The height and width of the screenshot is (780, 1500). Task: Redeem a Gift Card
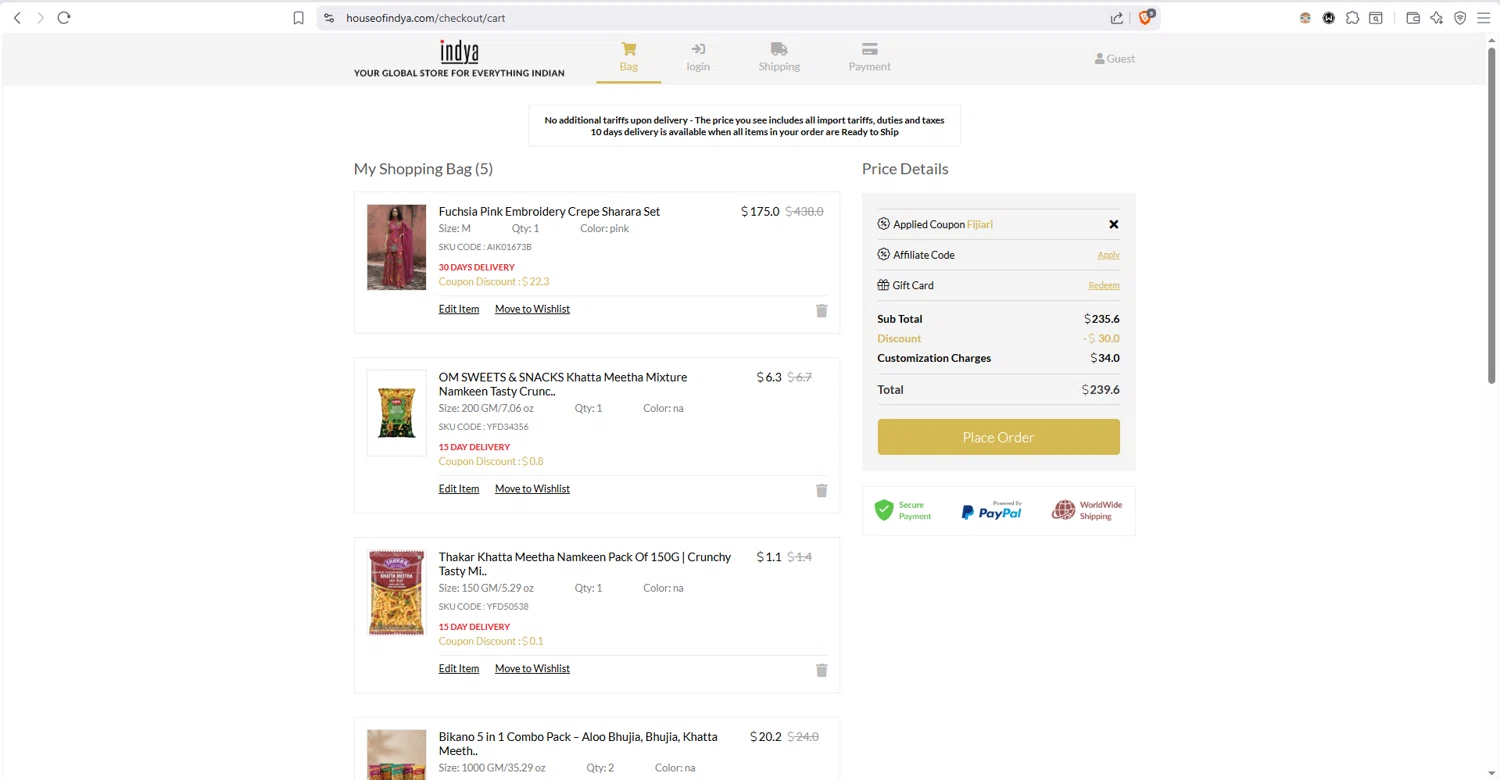[1104, 285]
